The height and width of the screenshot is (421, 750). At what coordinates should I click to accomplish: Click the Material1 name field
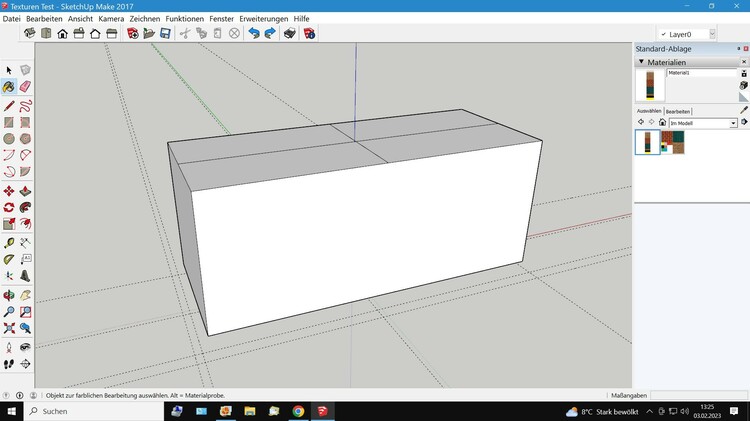(700, 73)
